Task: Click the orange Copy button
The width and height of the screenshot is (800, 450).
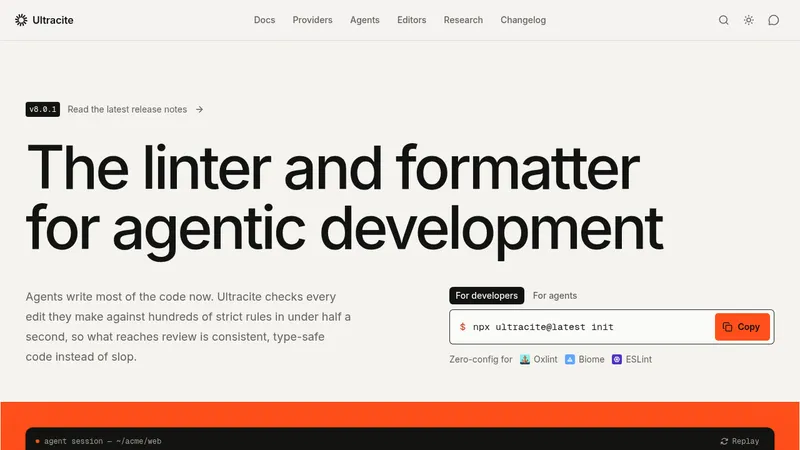Action: [742, 327]
